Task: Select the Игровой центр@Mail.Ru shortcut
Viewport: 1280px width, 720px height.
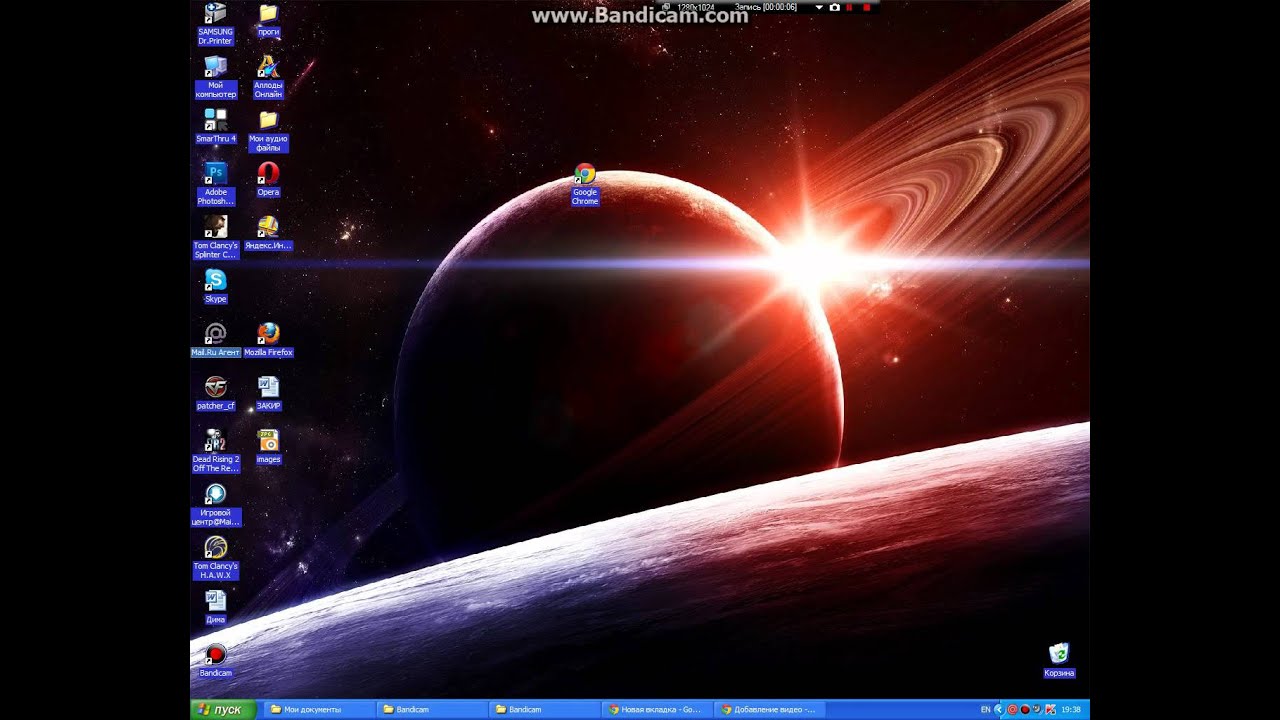Action: click(215, 505)
